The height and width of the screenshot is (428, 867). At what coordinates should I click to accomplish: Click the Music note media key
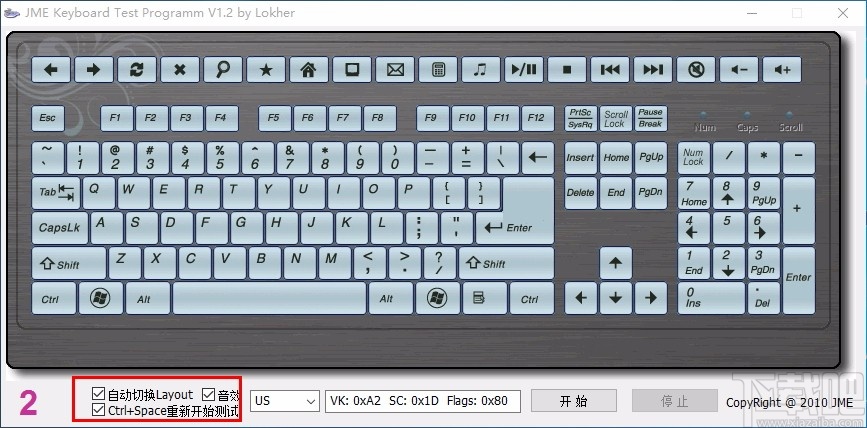[480, 70]
